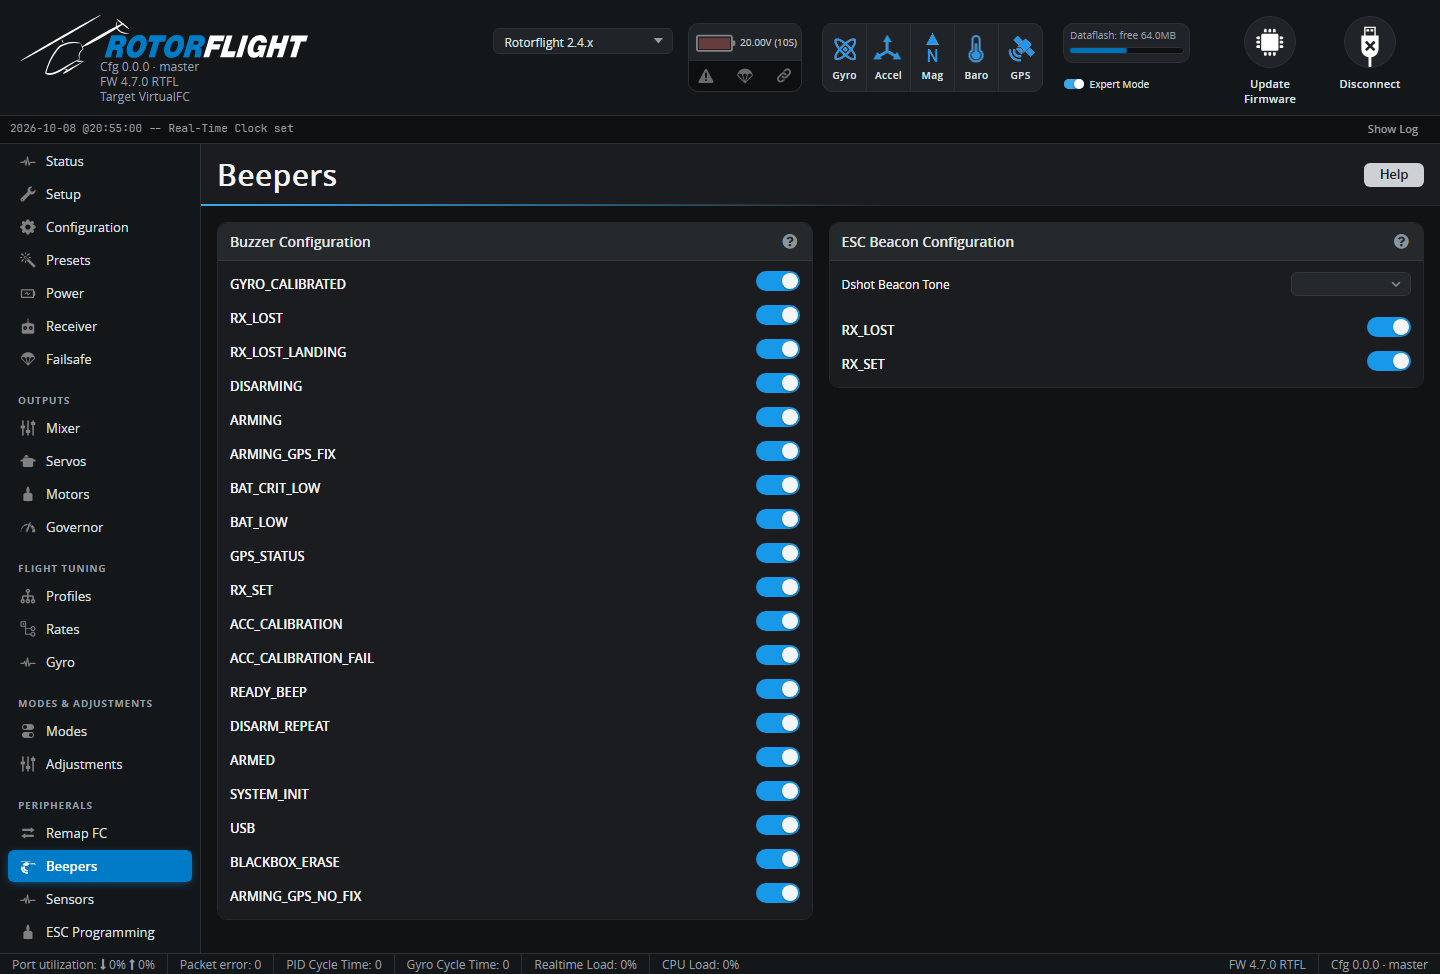Click the Accel sensor icon
This screenshot has width=1440, height=974.
(x=888, y=48)
